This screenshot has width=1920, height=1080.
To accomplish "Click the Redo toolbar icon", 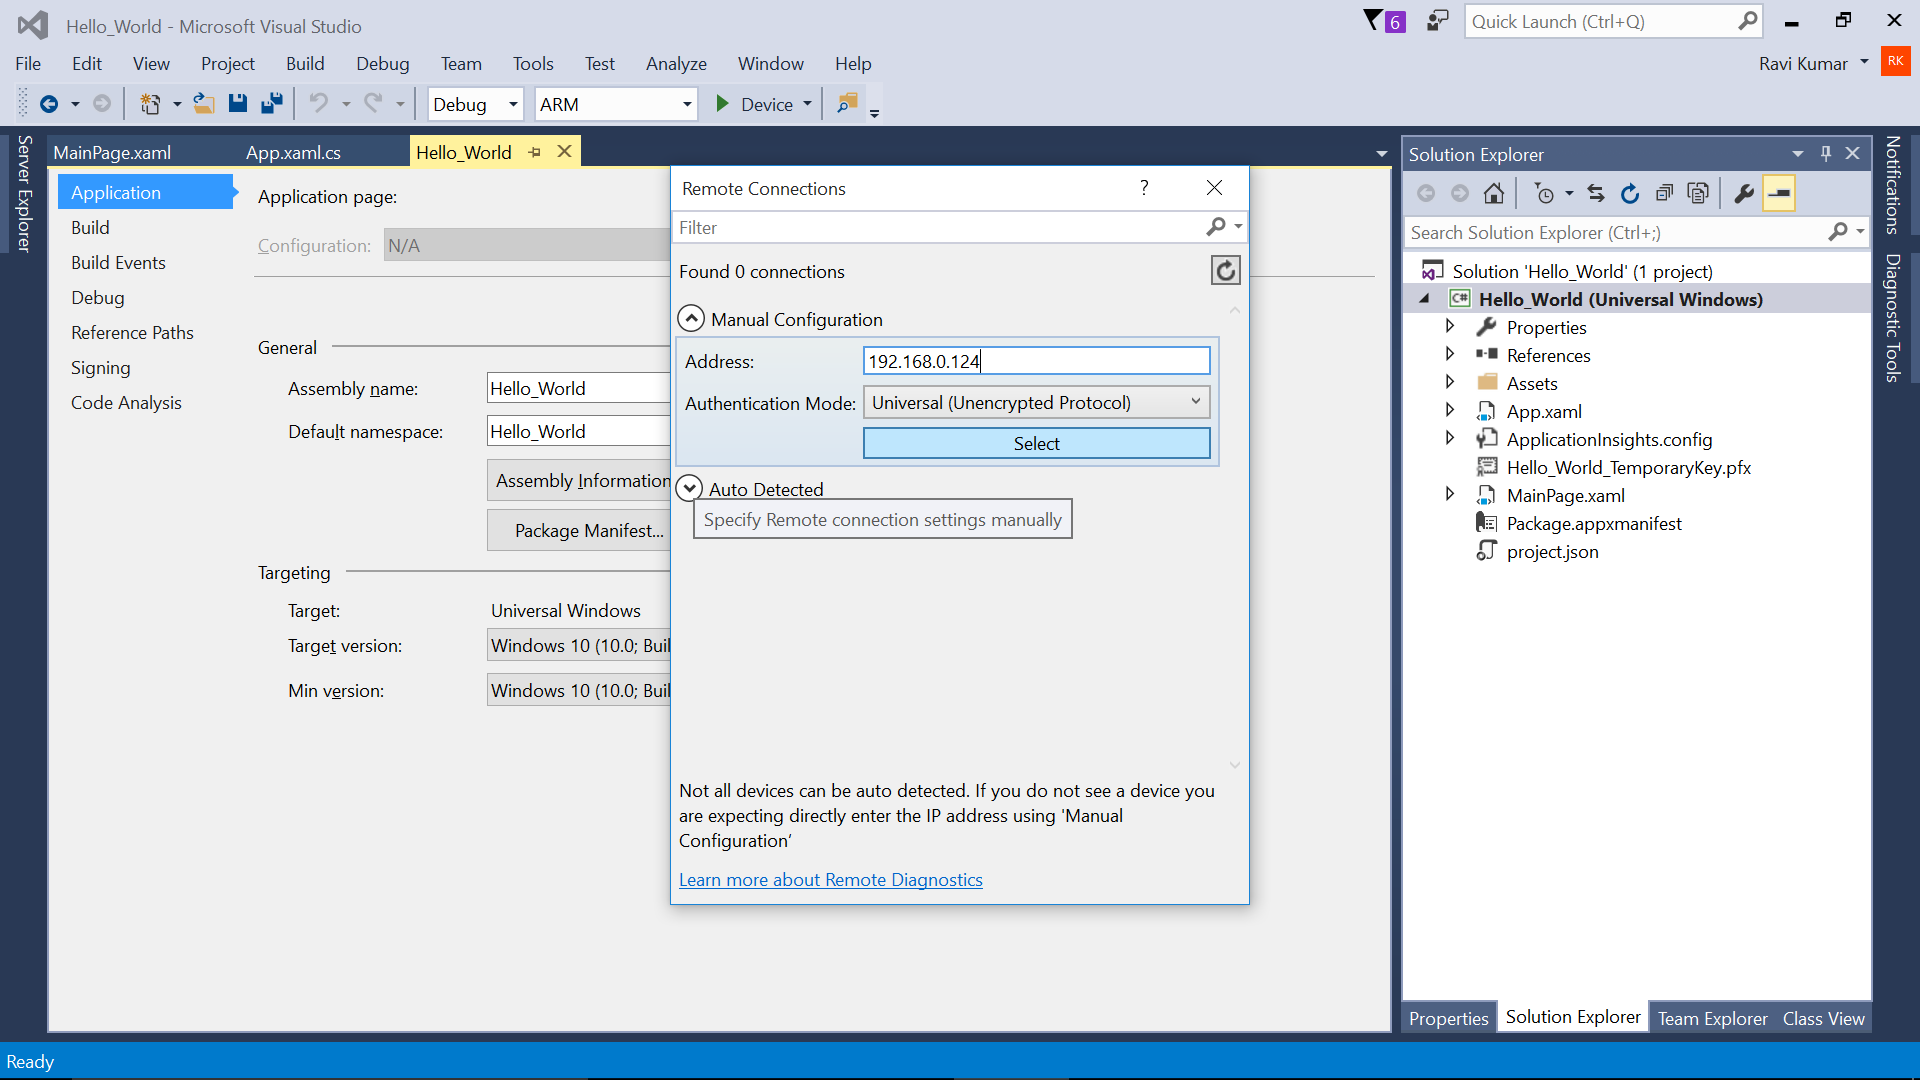I will 373,104.
